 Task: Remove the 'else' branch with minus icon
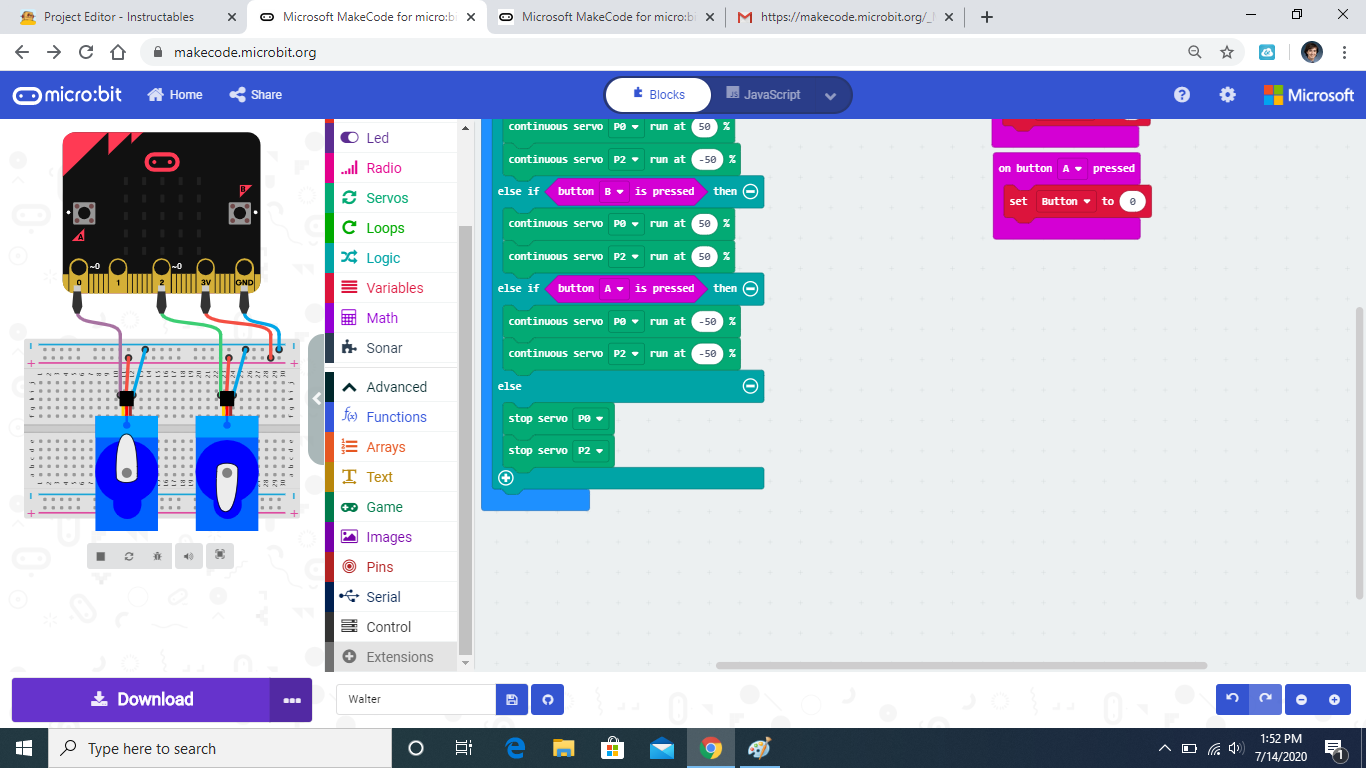pyautogui.click(x=750, y=386)
